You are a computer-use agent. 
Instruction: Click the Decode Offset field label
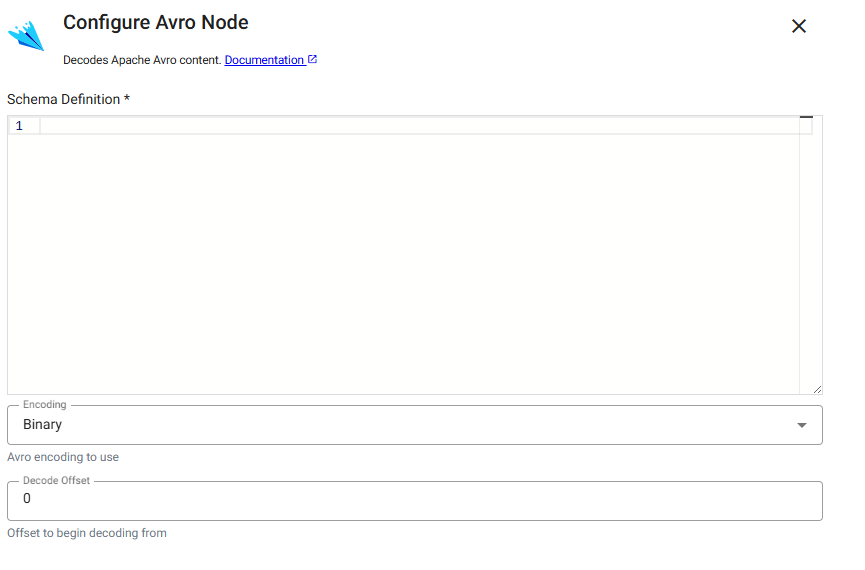tap(56, 481)
